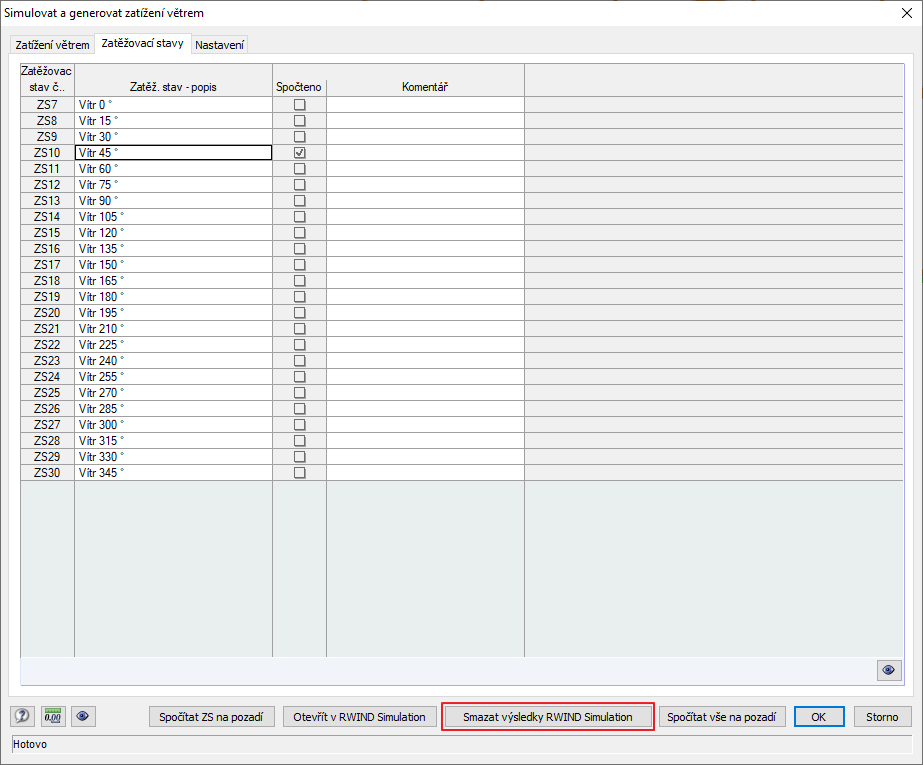Cancel the dialog via Storno
Screen dimensions: 923x765
click(x=882, y=716)
